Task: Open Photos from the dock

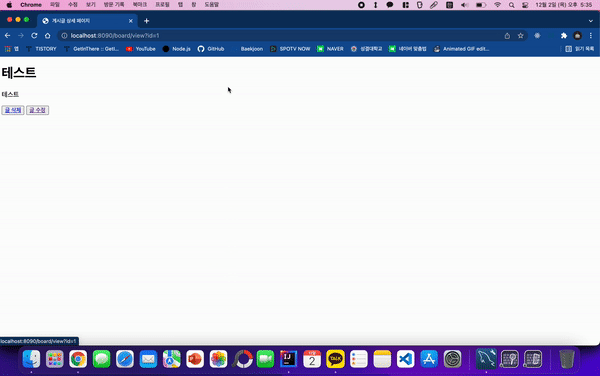Action: pyautogui.click(x=218, y=359)
